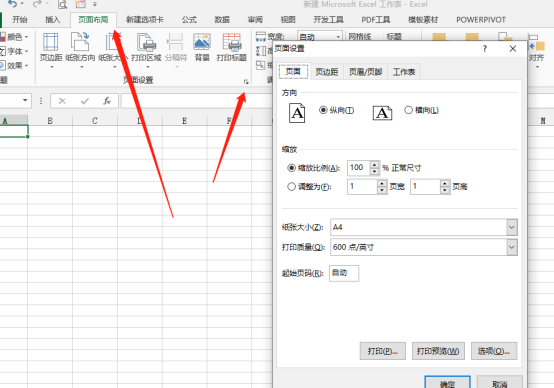Open the 数据 ribbon tab

(222, 20)
